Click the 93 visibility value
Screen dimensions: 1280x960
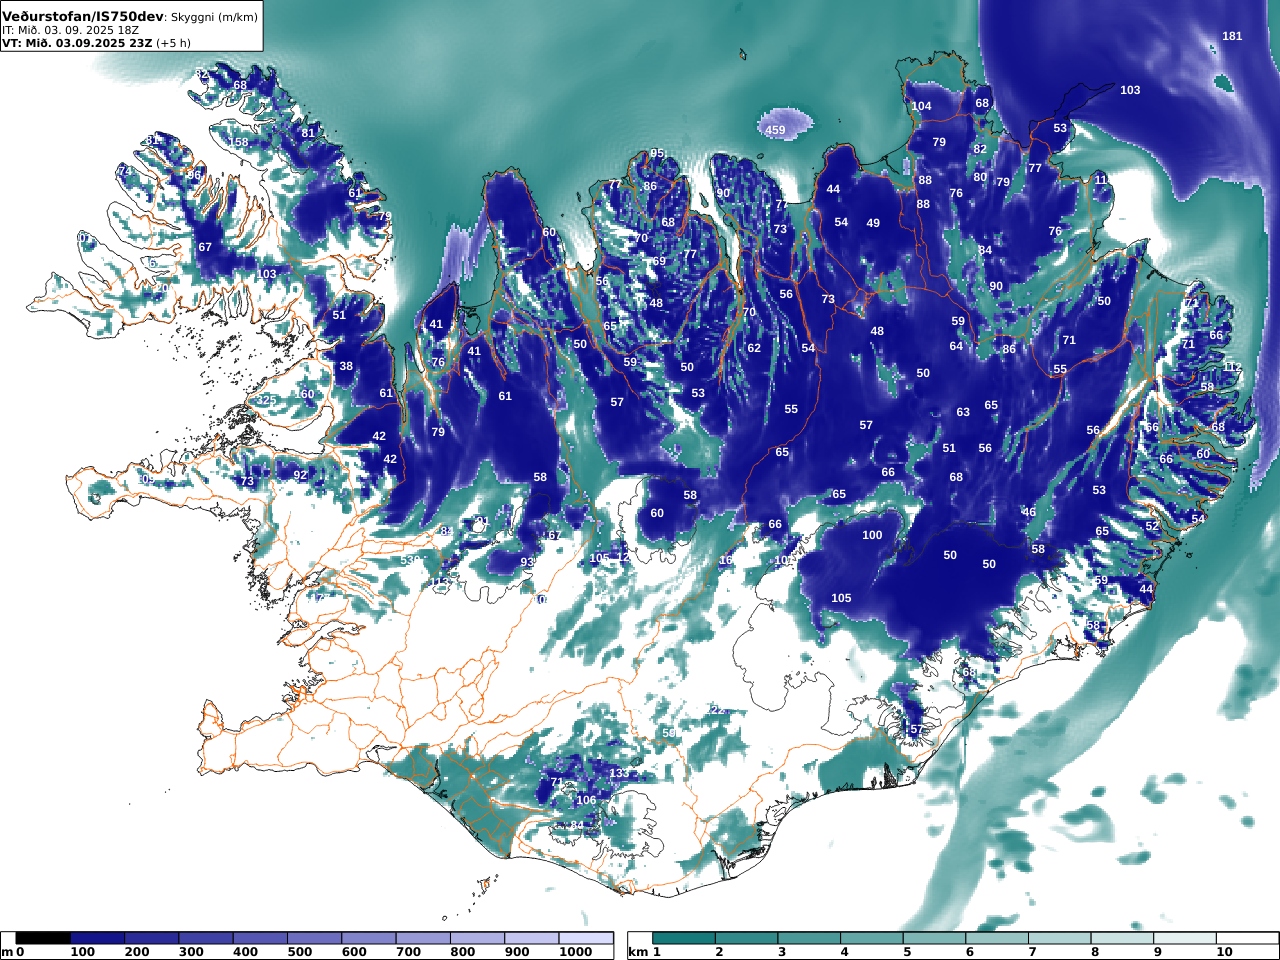click(x=527, y=562)
